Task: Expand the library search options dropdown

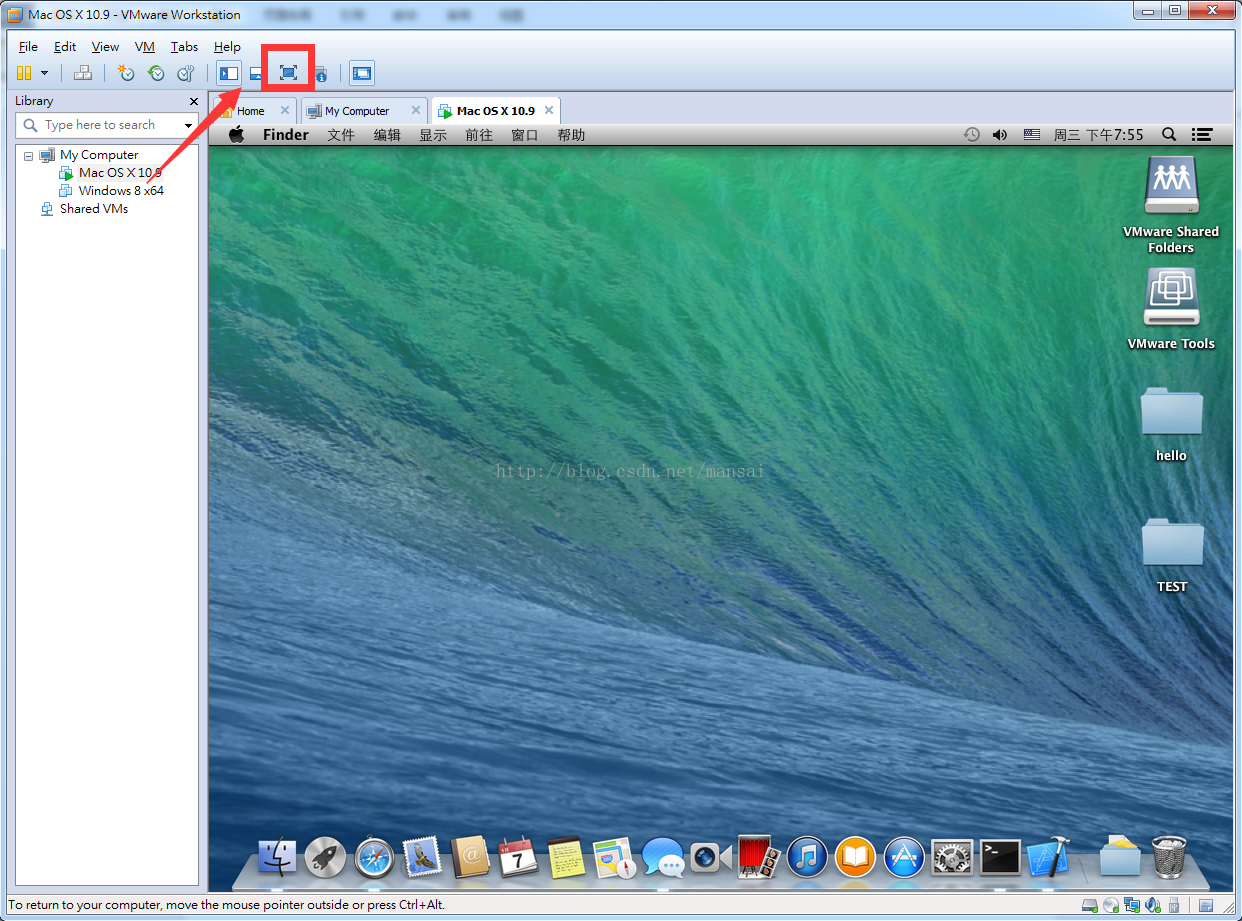Action: coord(189,126)
